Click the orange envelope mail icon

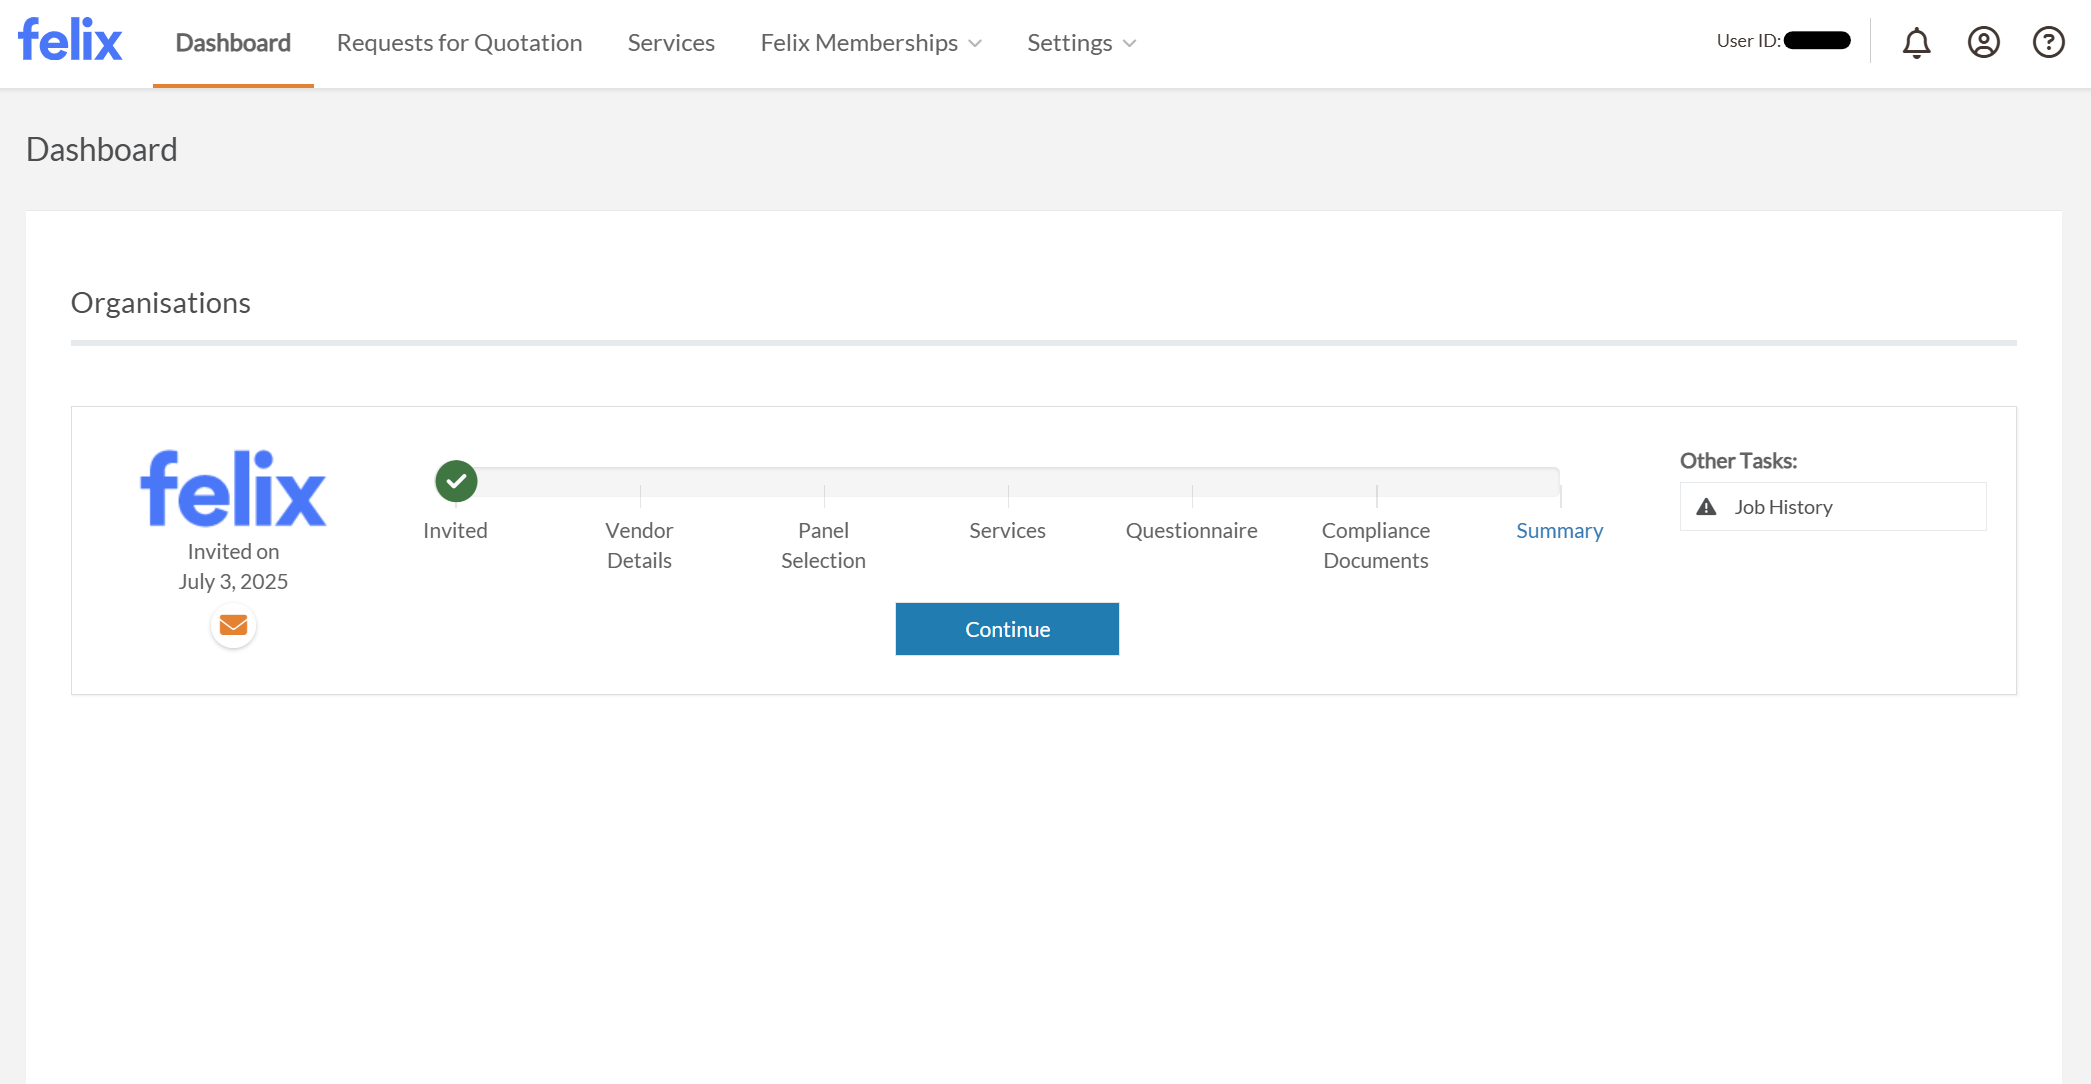[233, 625]
